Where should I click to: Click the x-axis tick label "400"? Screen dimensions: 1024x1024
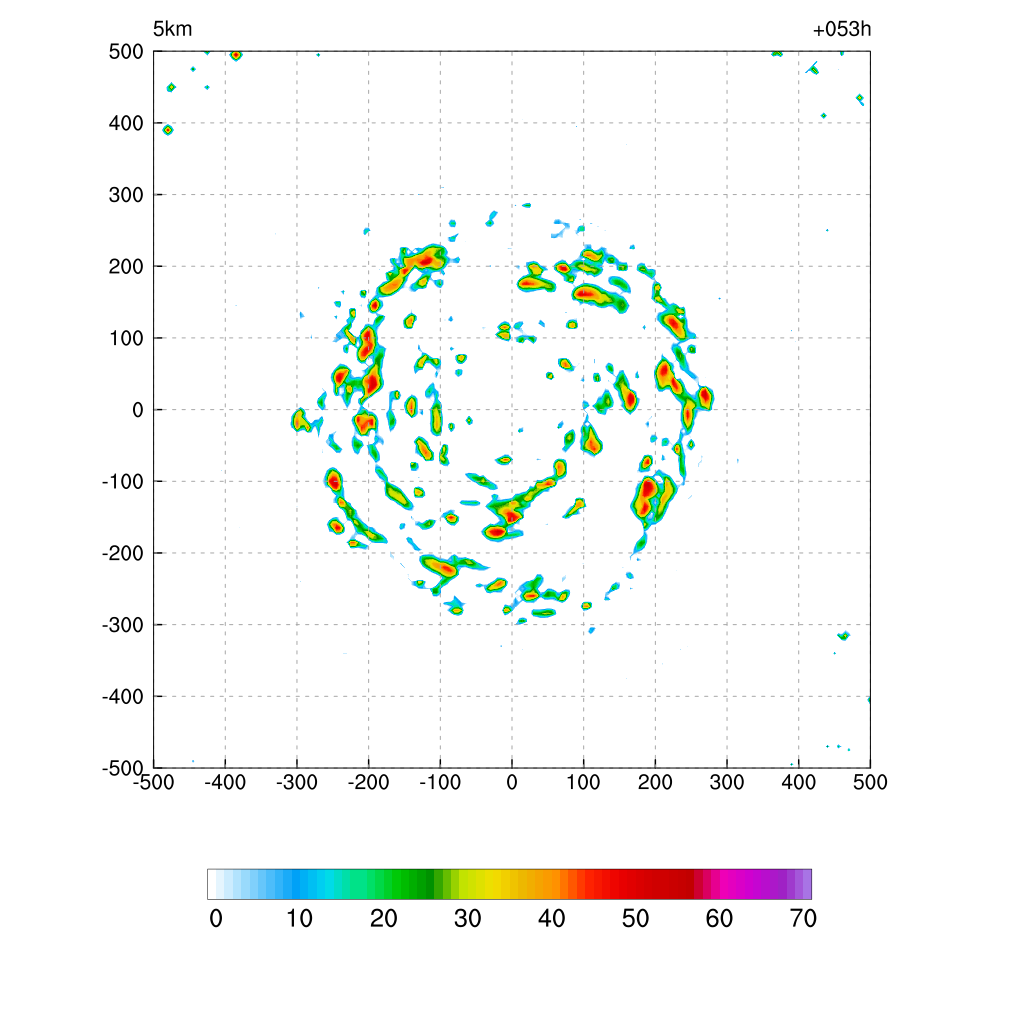[799, 782]
